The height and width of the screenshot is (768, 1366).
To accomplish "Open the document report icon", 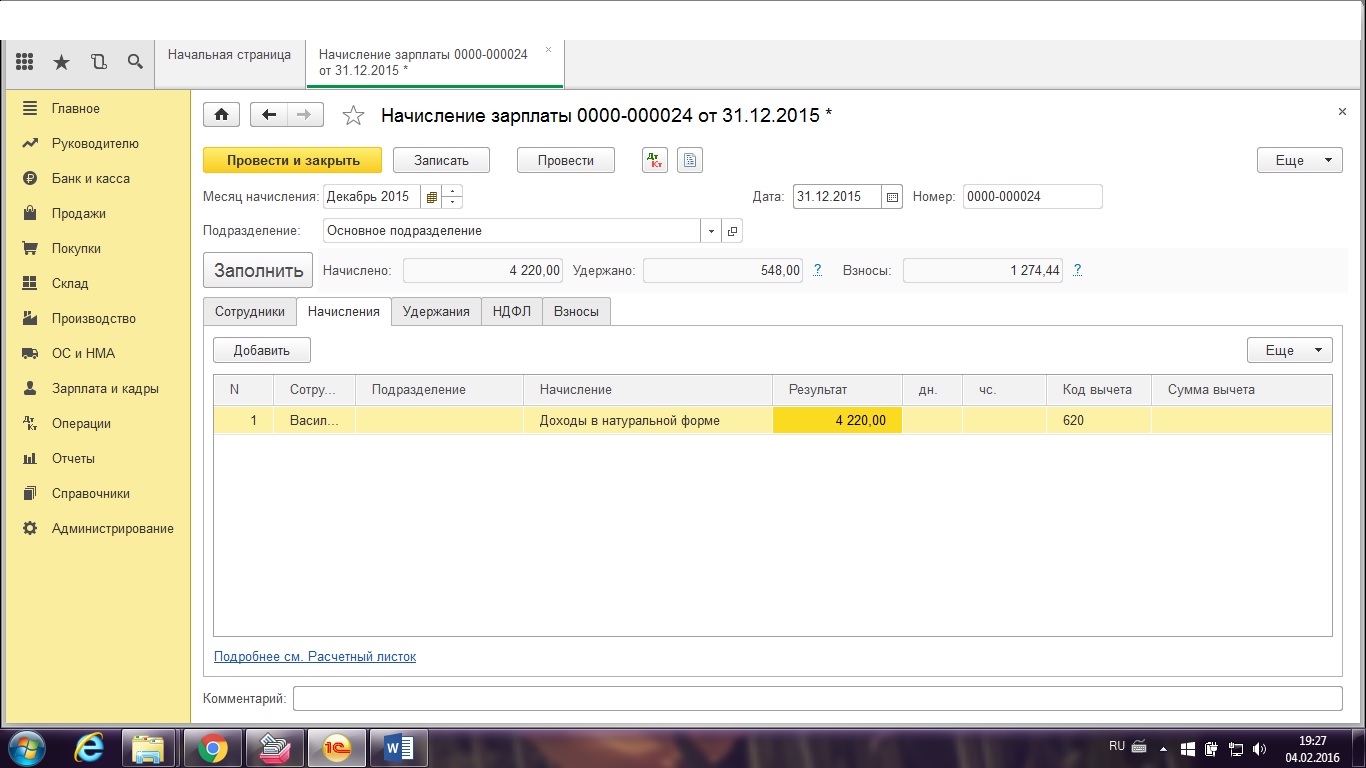I will (x=690, y=160).
